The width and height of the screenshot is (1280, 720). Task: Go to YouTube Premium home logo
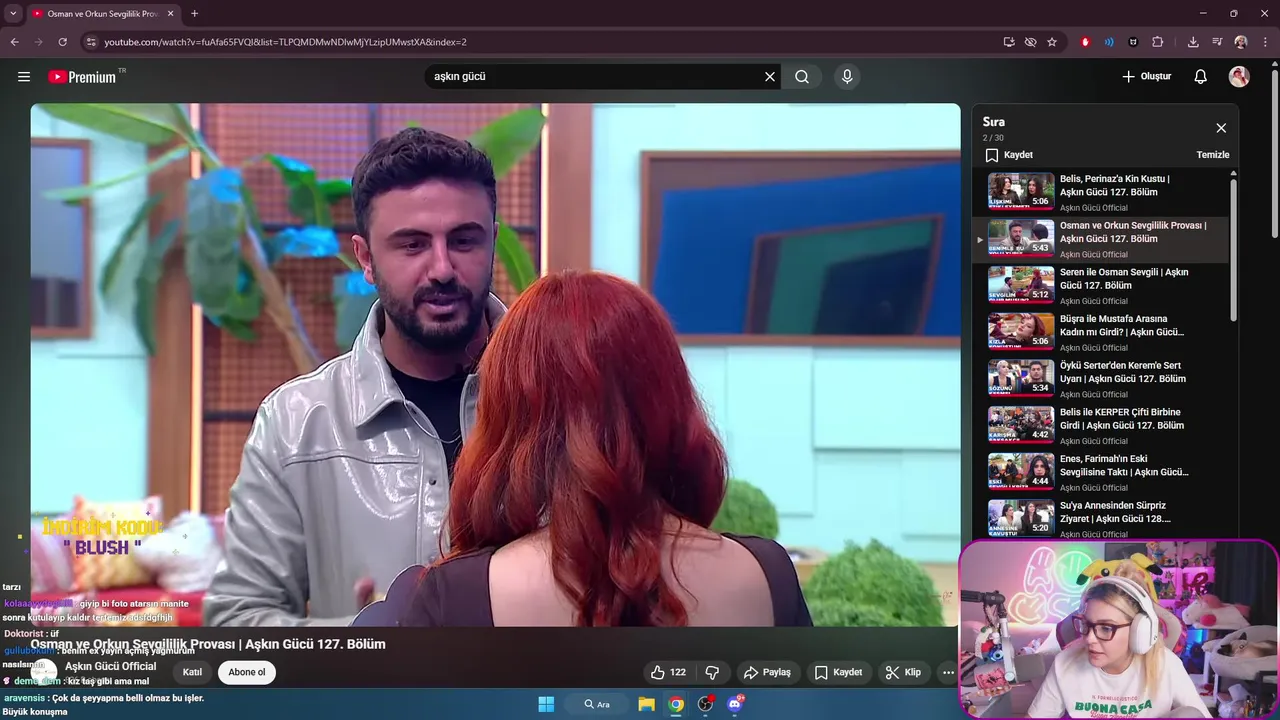click(x=82, y=77)
